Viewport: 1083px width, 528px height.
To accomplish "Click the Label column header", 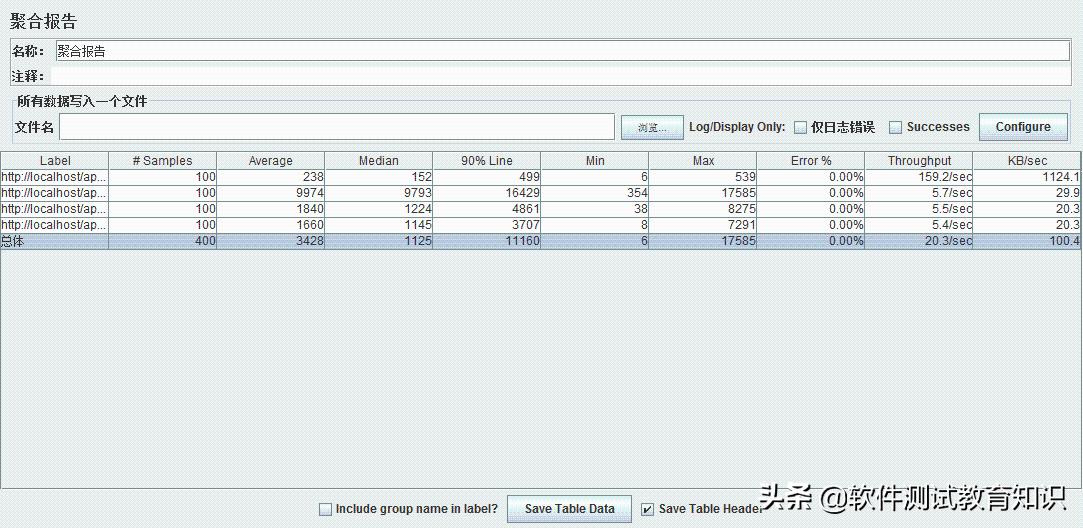I will (55, 161).
